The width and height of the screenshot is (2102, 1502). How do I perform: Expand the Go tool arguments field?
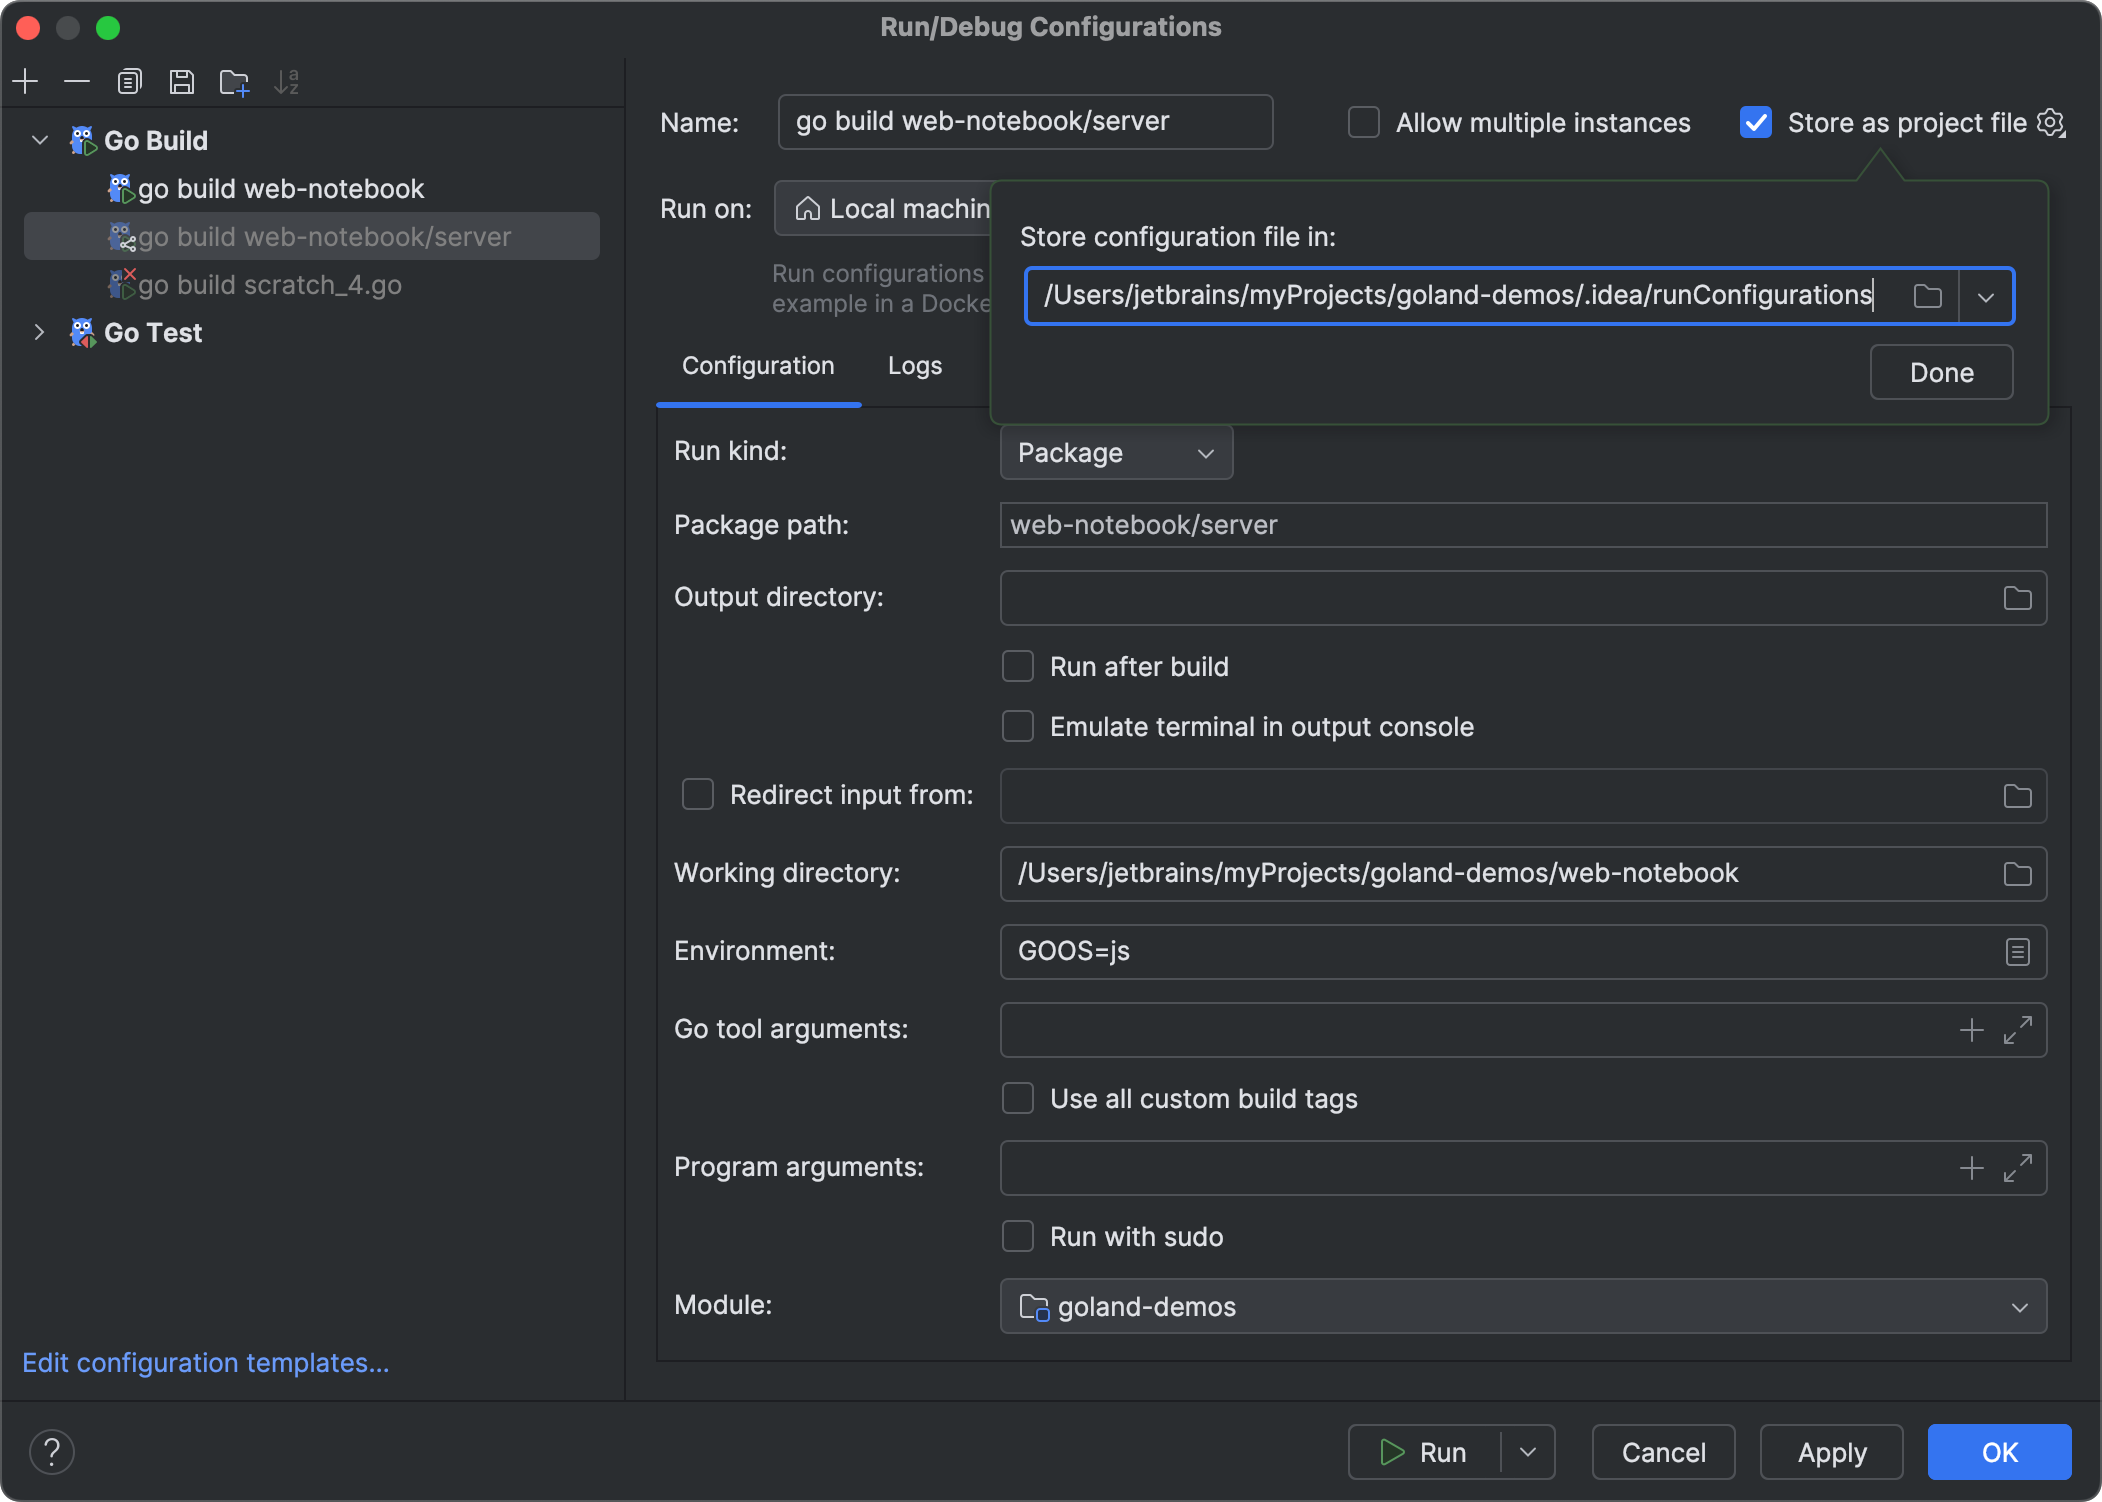pos(2019,1030)
